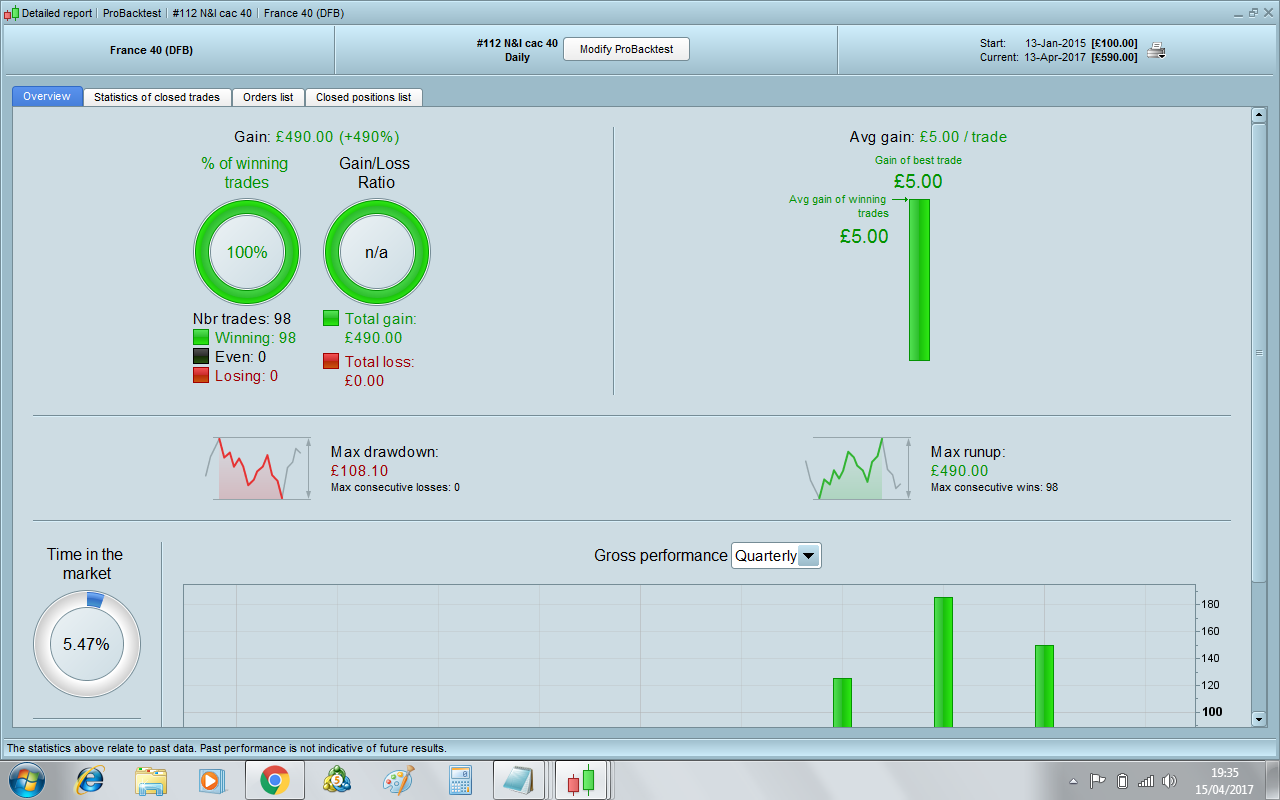Click the green Winning legend square
Screen dimensions: 1280x800
tap(201, 338)
